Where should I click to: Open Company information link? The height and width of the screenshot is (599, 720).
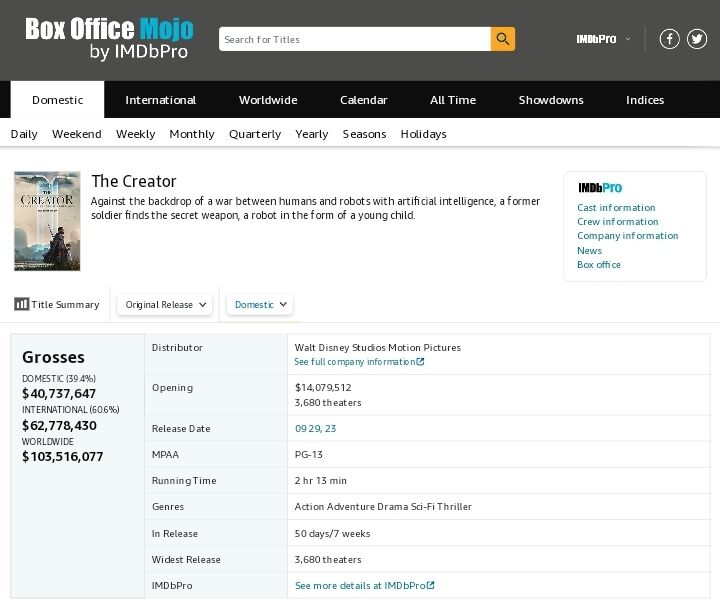(x=628, y=236)
